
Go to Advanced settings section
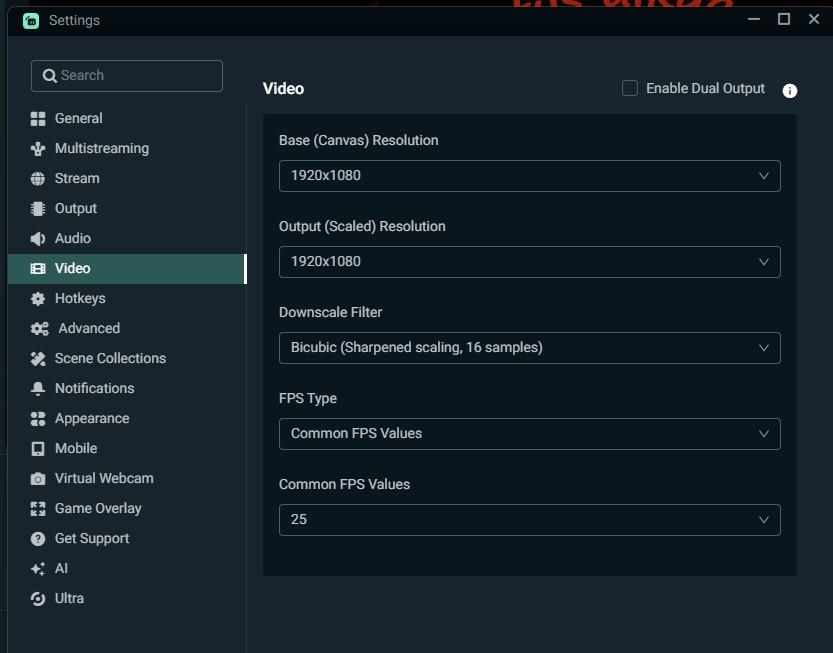click(x=89, y=328)
